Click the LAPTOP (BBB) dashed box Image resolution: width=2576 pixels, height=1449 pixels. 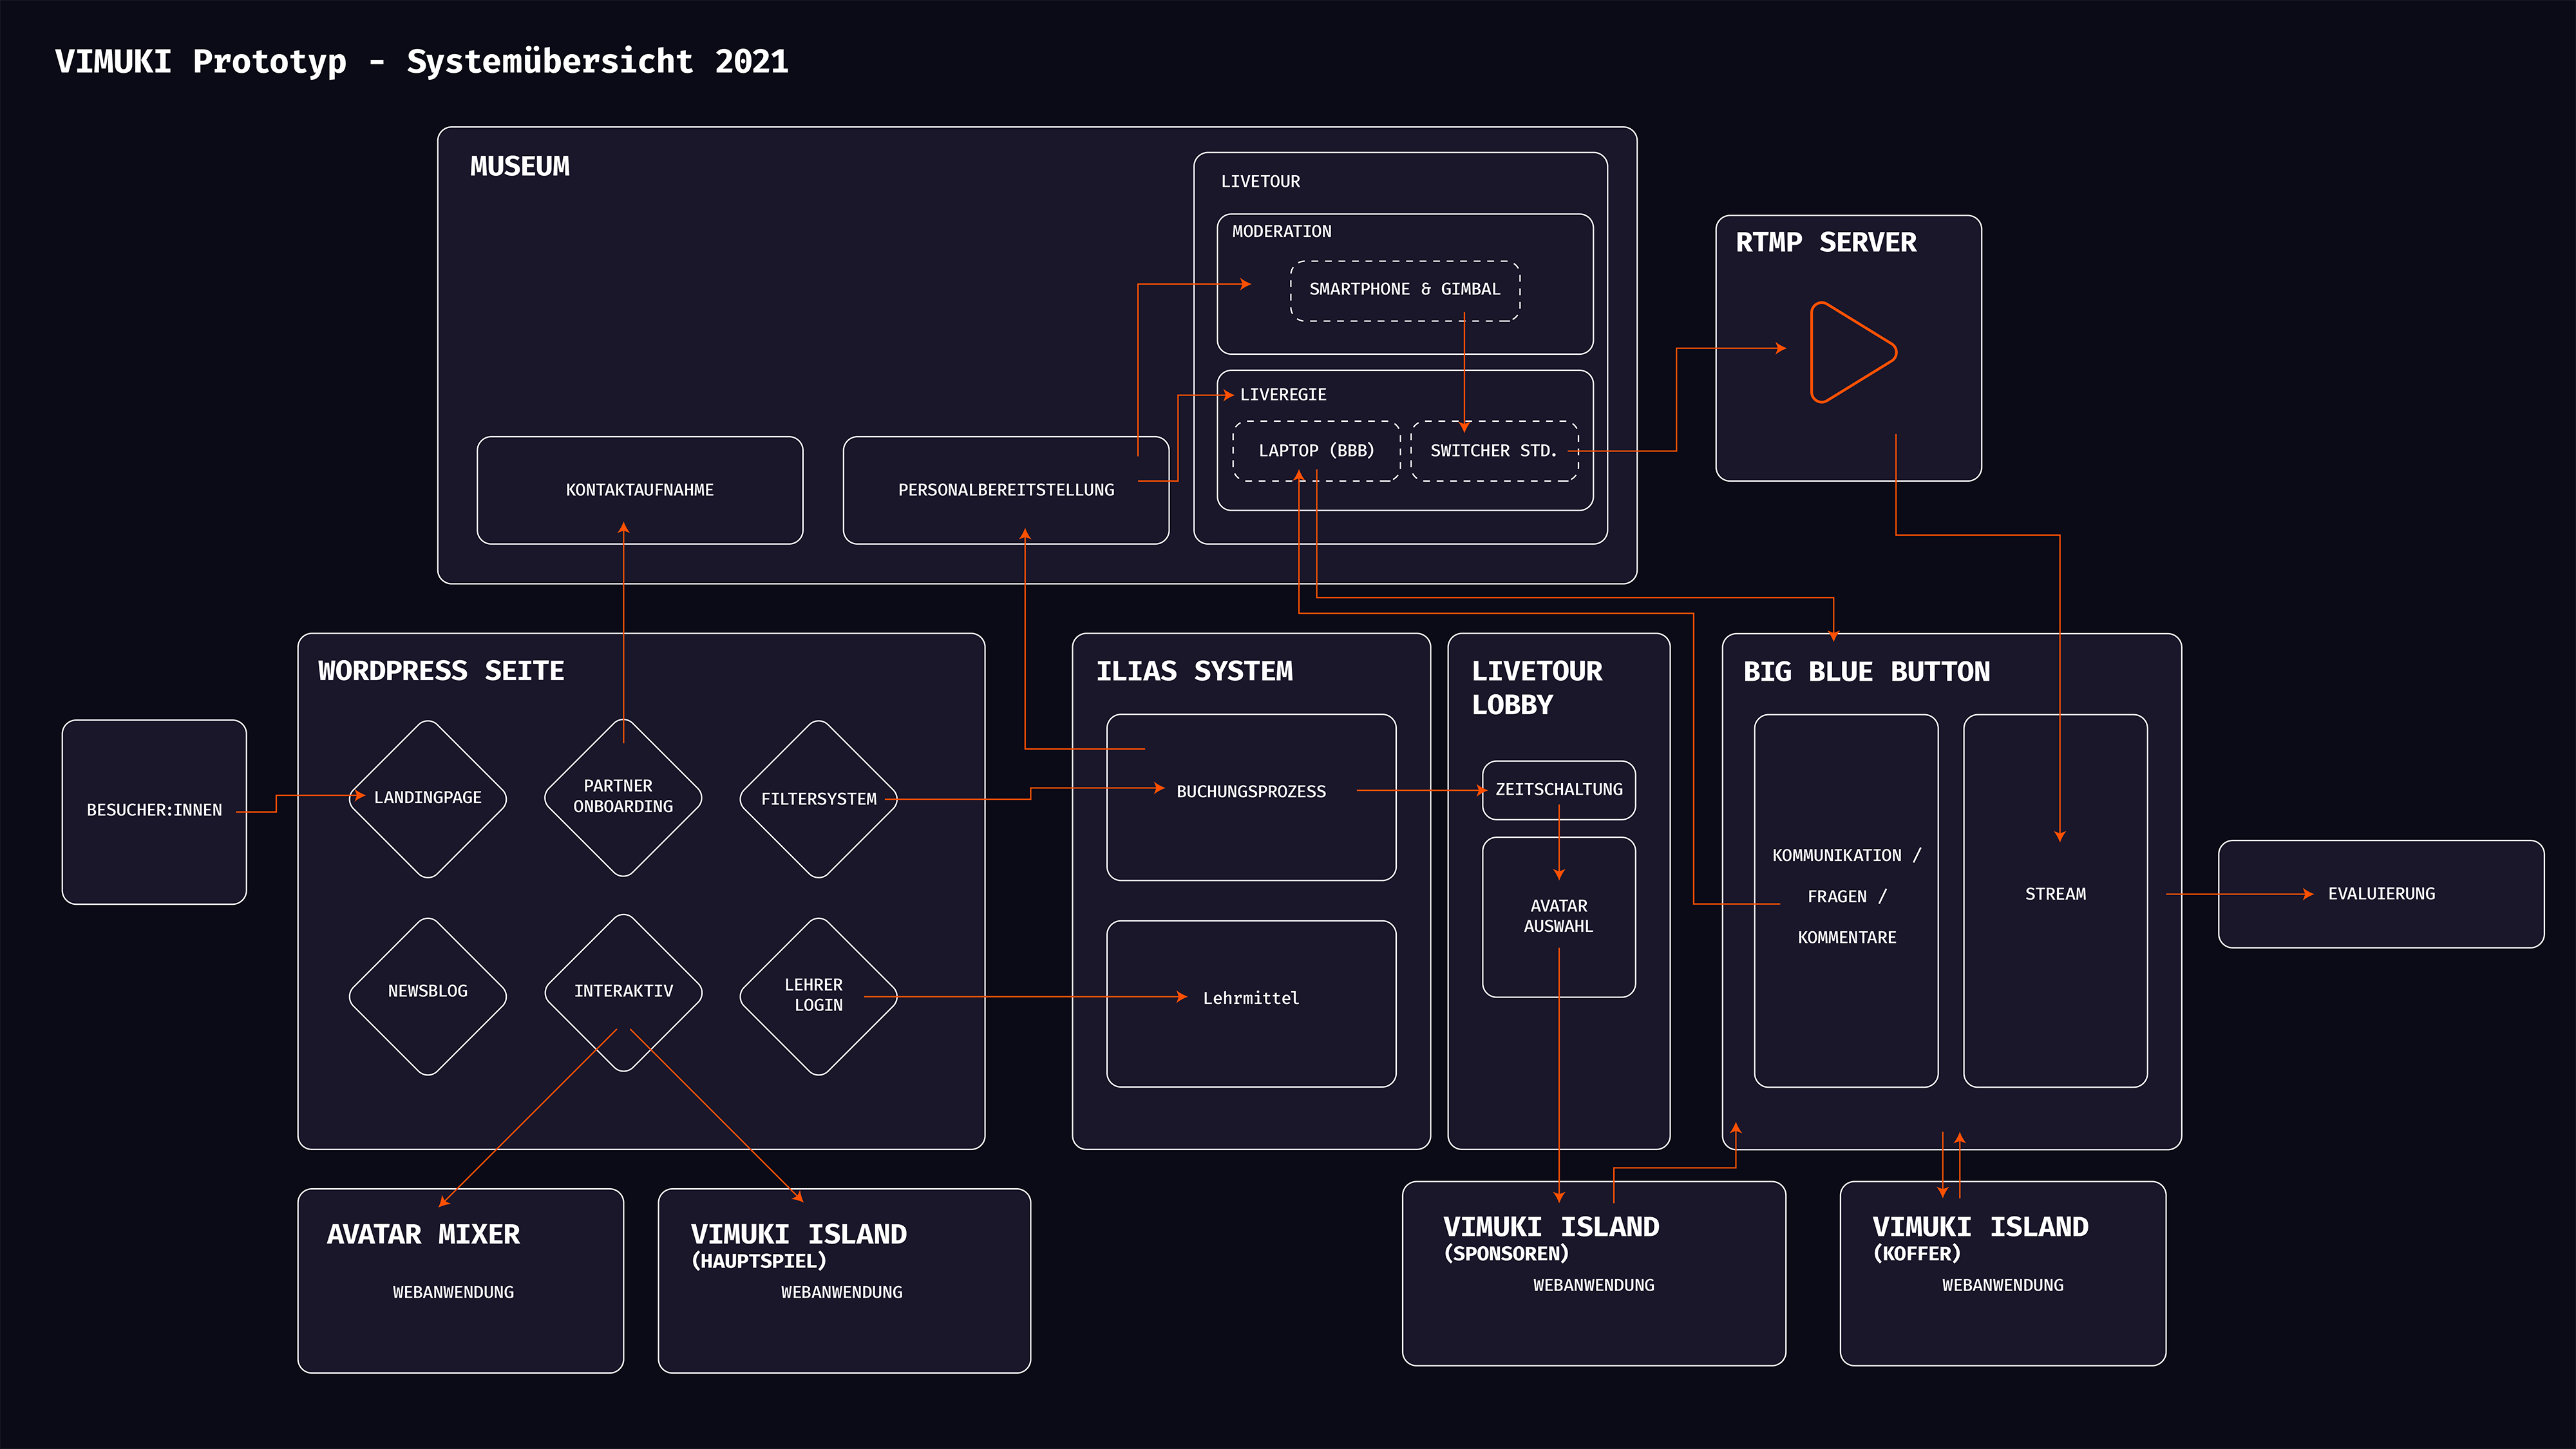pyautogui.click(x=1316, y=451)
